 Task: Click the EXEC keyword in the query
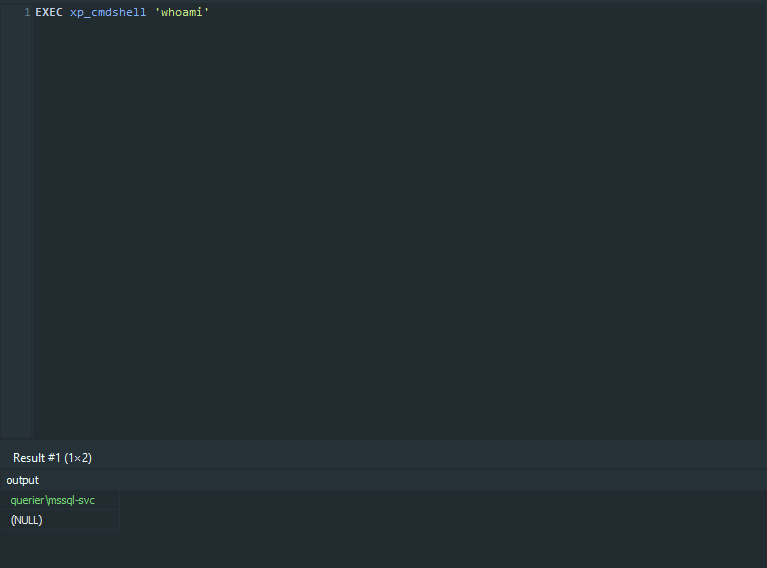(x=49, y=12)
